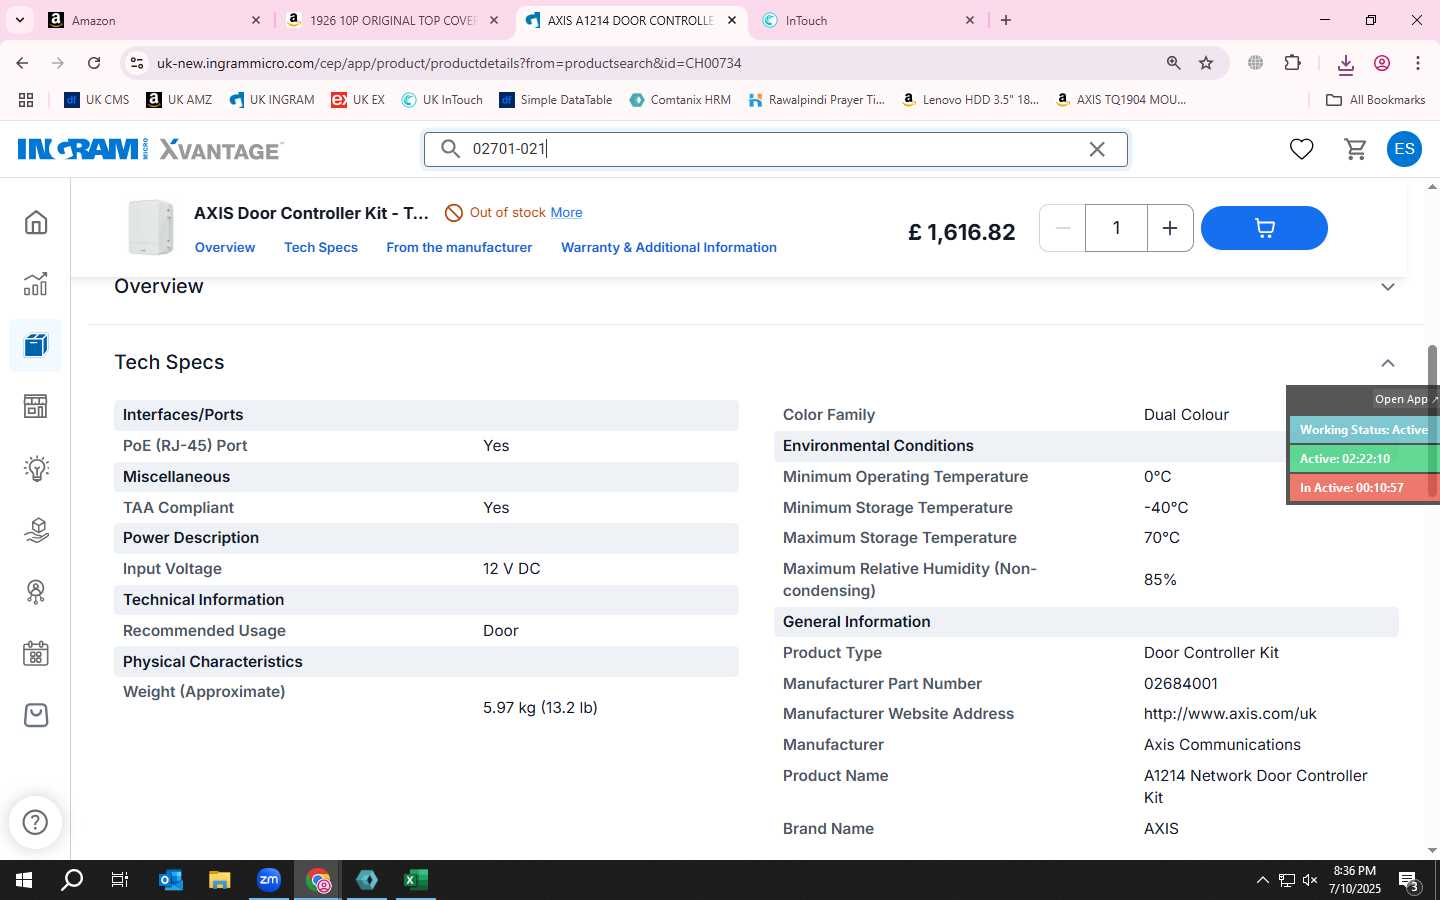Open UK EX bookmark

358,100
